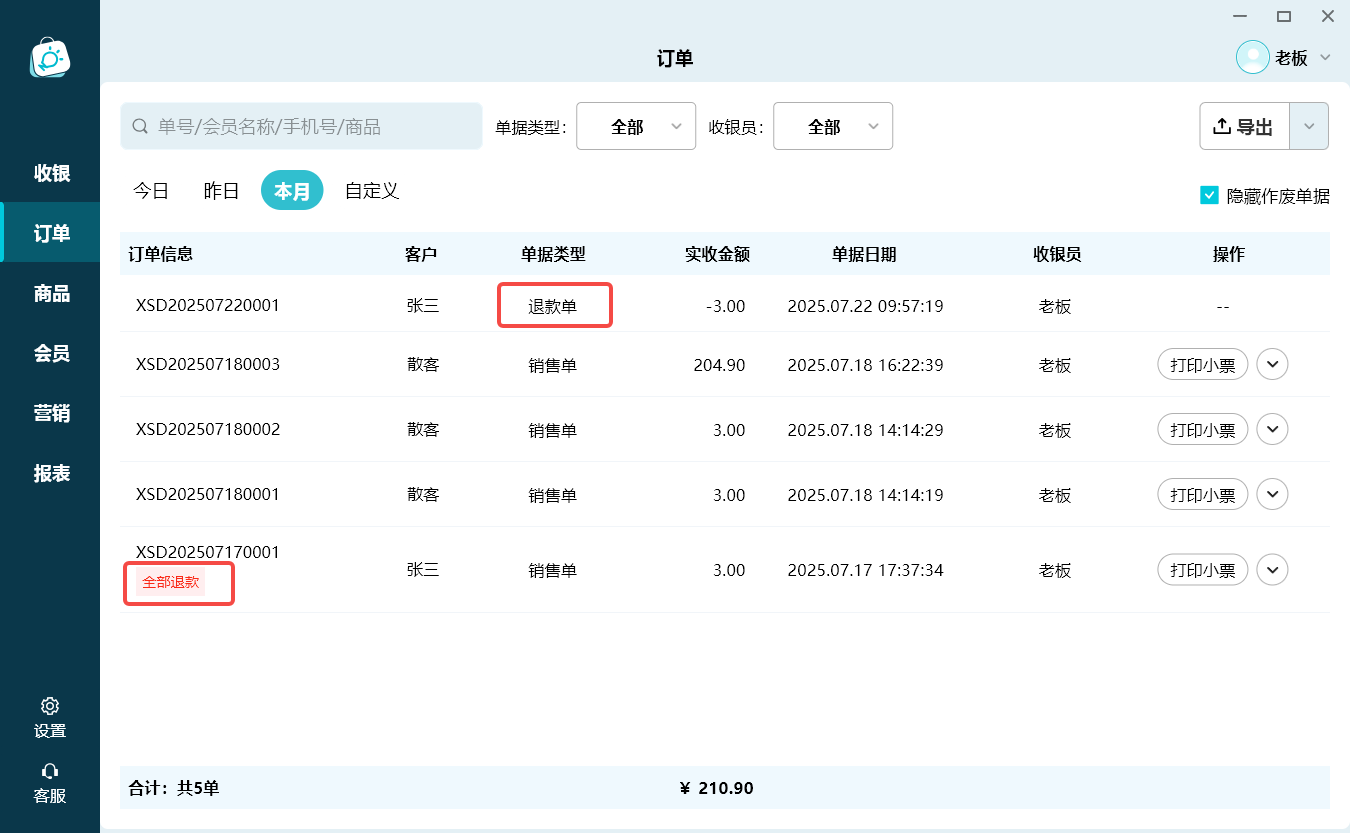Expand the export options arrow

coord(1309,126)
